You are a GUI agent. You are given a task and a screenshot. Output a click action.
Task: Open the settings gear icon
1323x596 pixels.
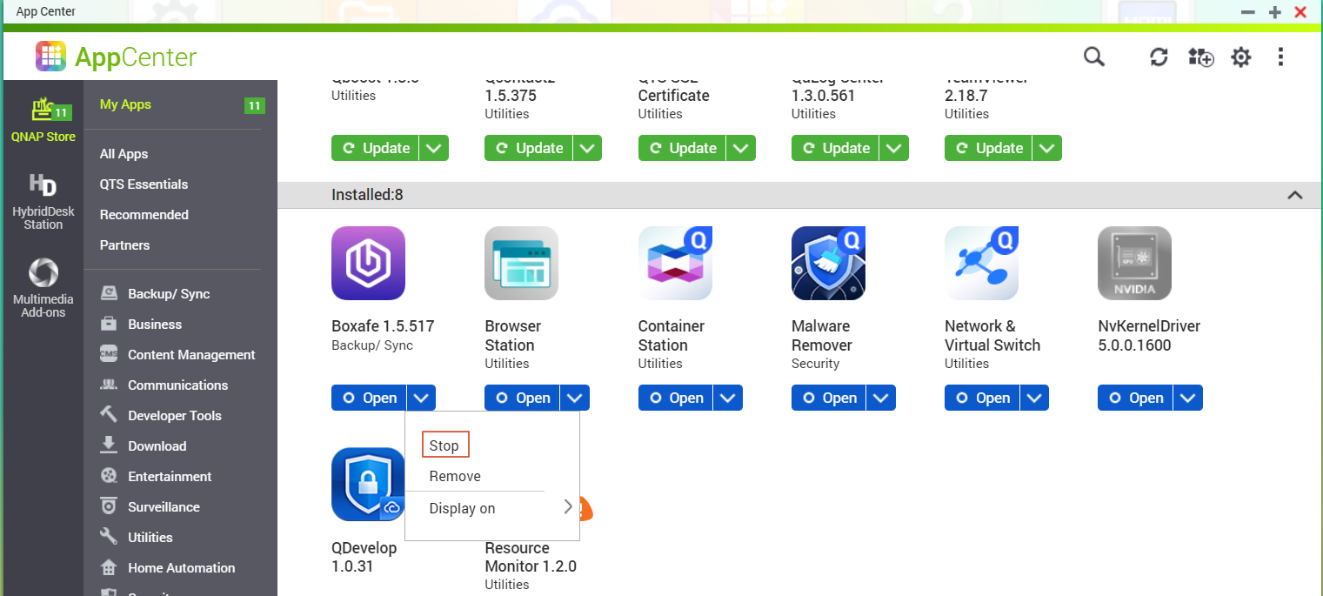coord(1241,57)
